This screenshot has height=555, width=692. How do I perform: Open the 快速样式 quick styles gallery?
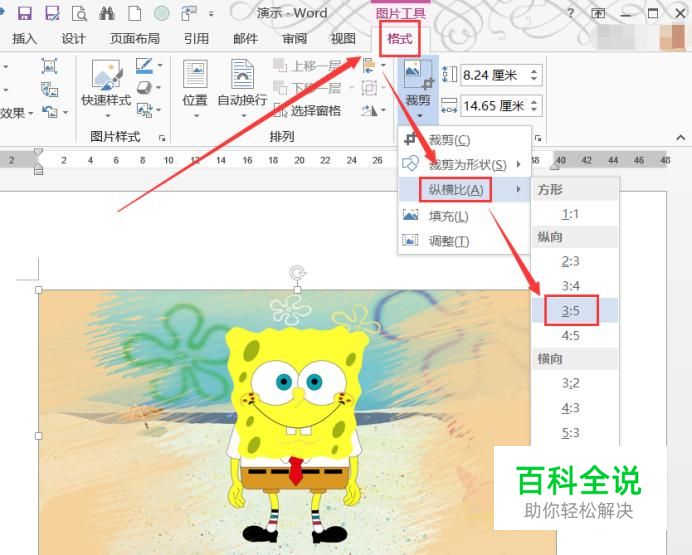click(106, 88)
